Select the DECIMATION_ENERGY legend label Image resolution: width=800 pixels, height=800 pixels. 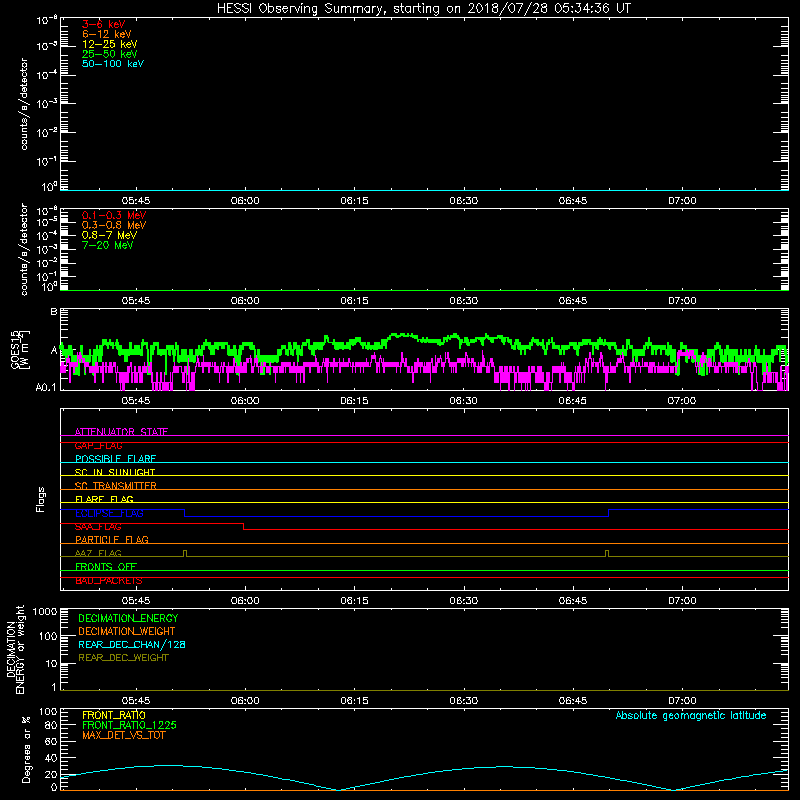click(x=128, y=618)
